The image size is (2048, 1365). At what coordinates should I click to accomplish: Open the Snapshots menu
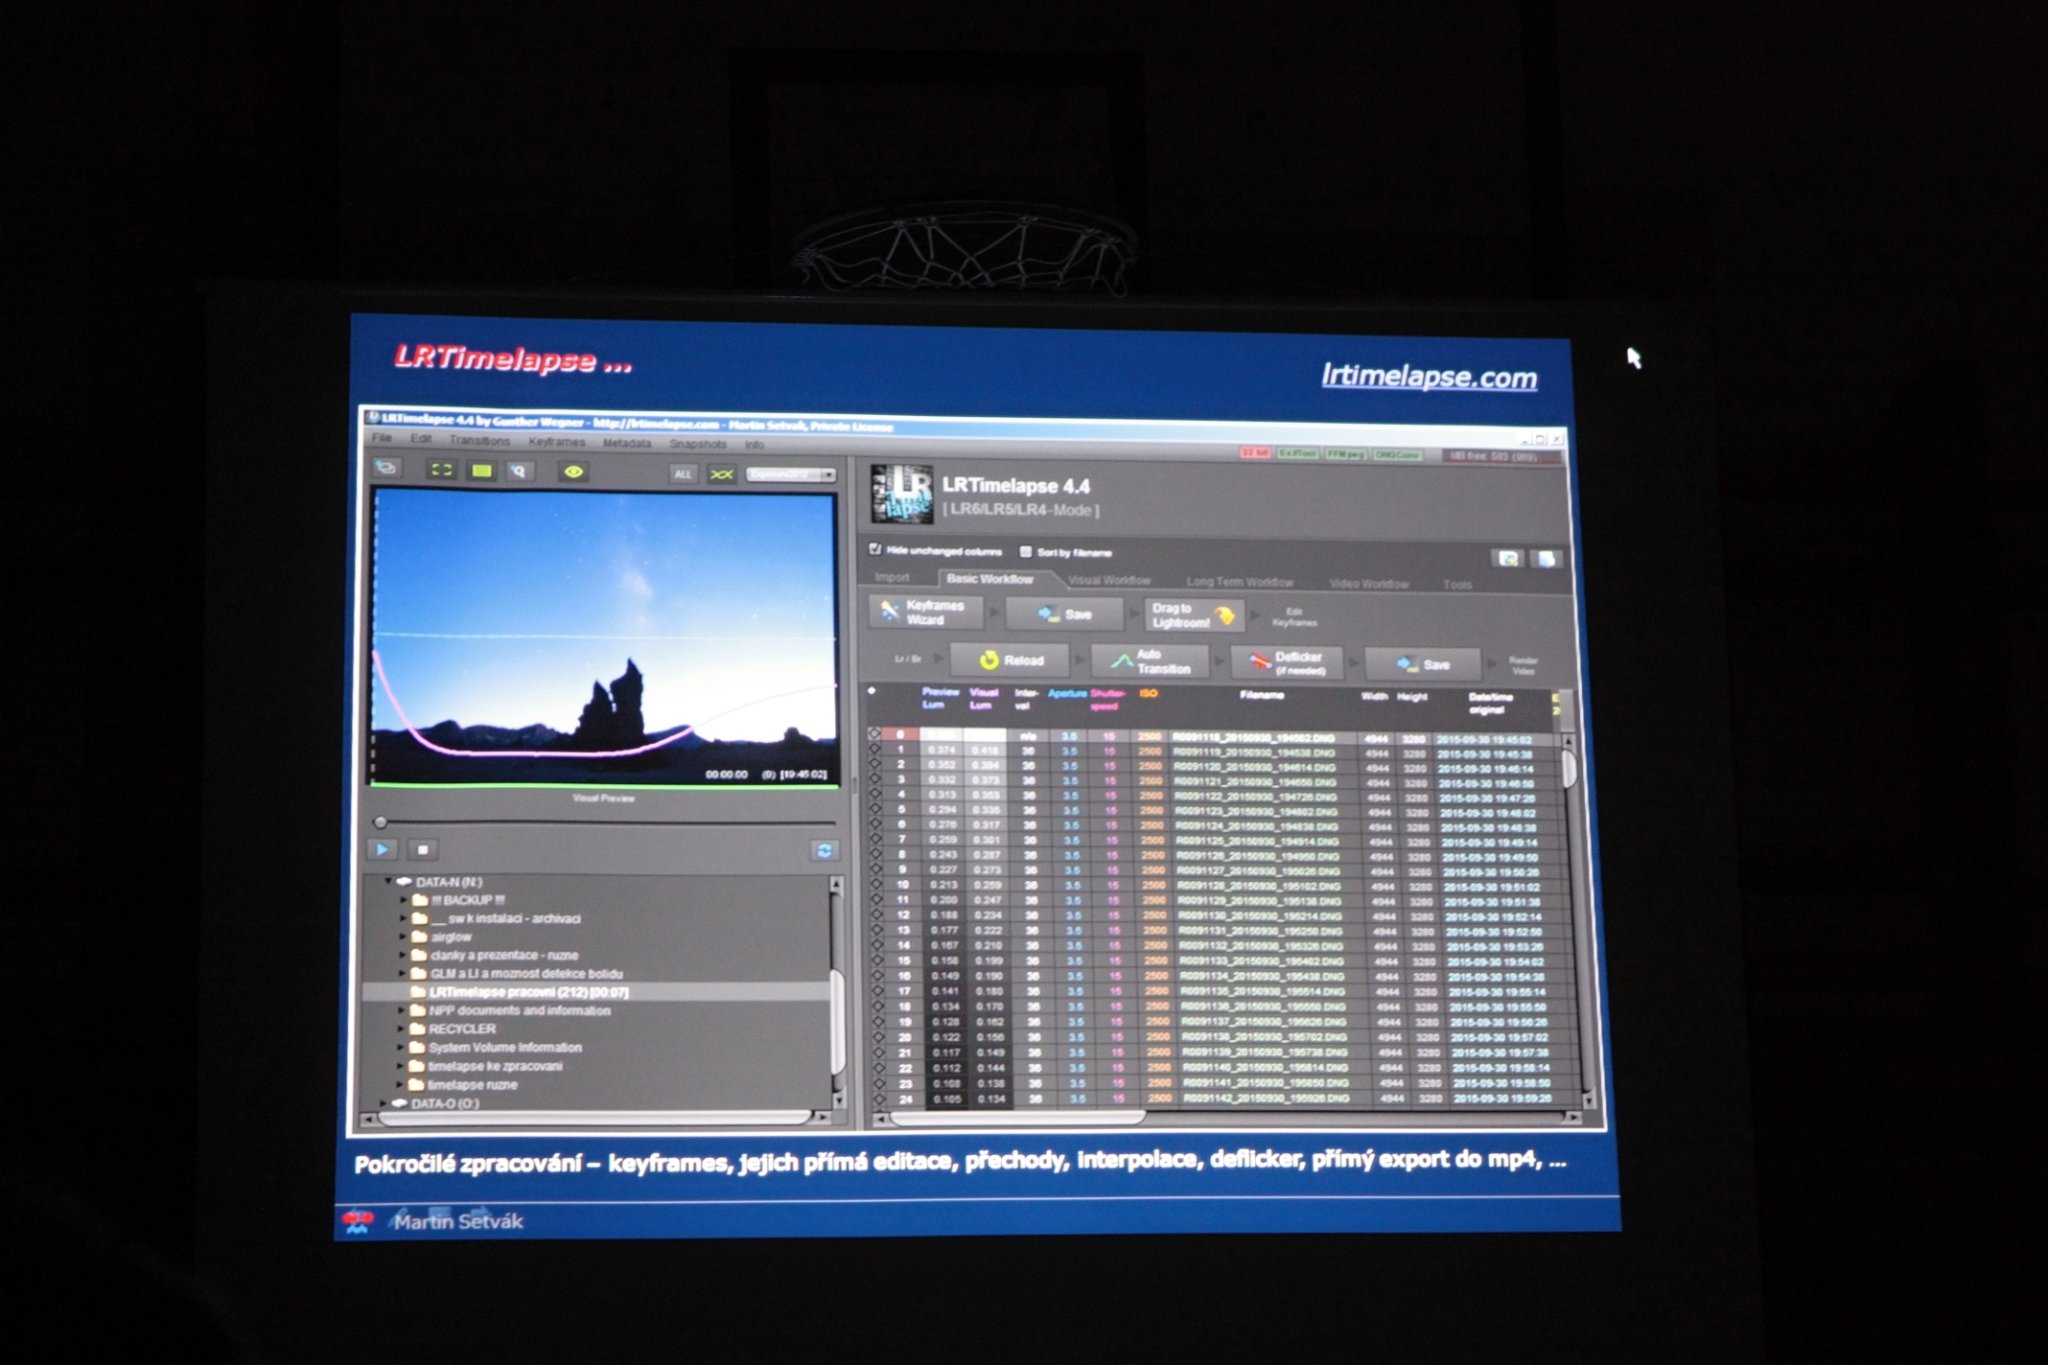coord(697,444)
